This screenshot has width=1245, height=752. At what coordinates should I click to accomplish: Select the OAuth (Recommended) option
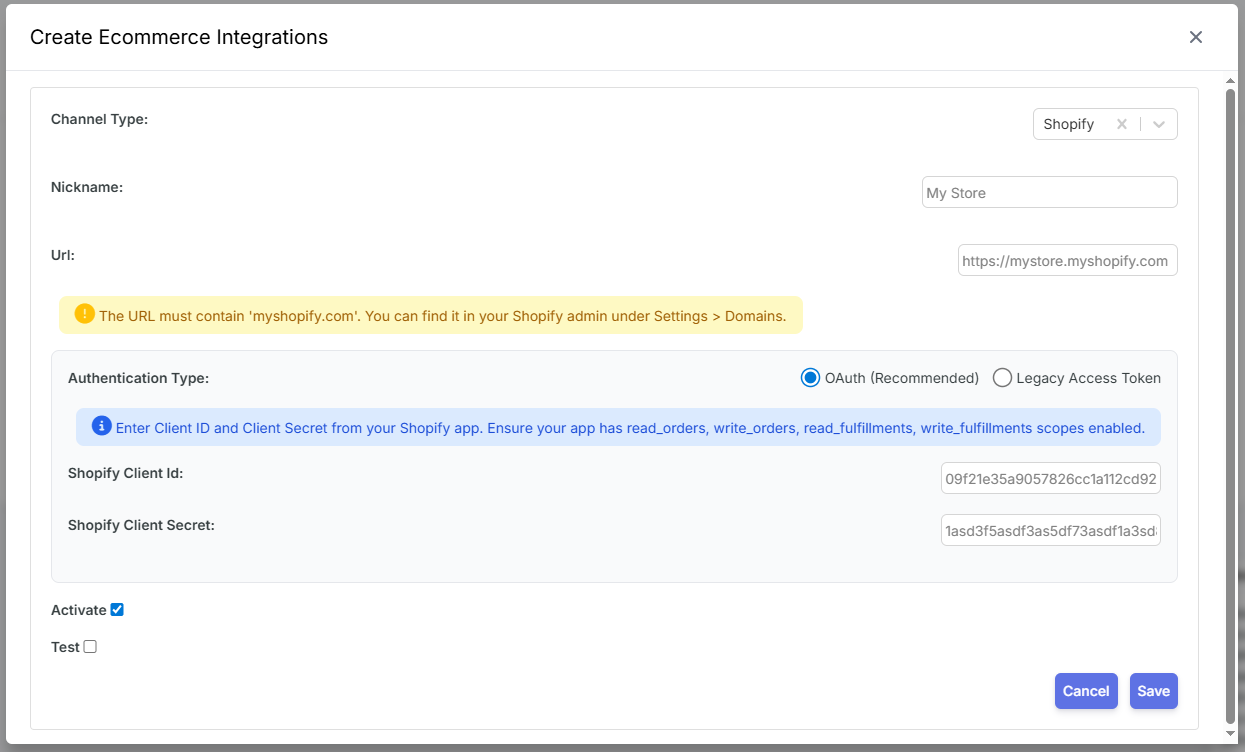810,377
